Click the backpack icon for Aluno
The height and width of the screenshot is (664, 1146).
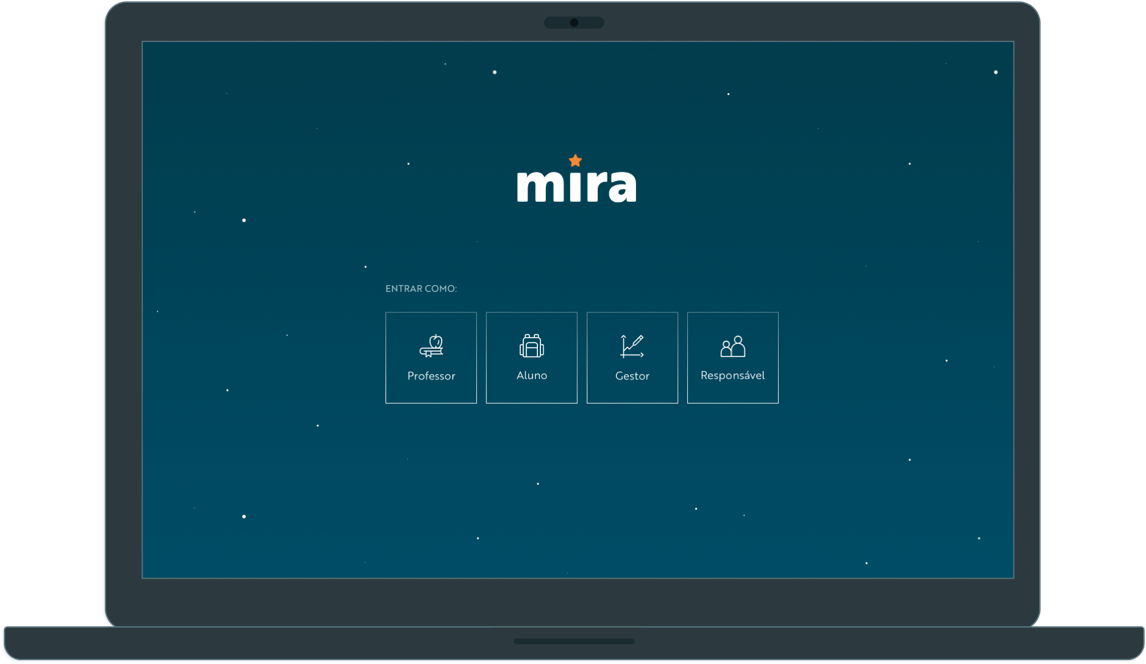[532, 346]
